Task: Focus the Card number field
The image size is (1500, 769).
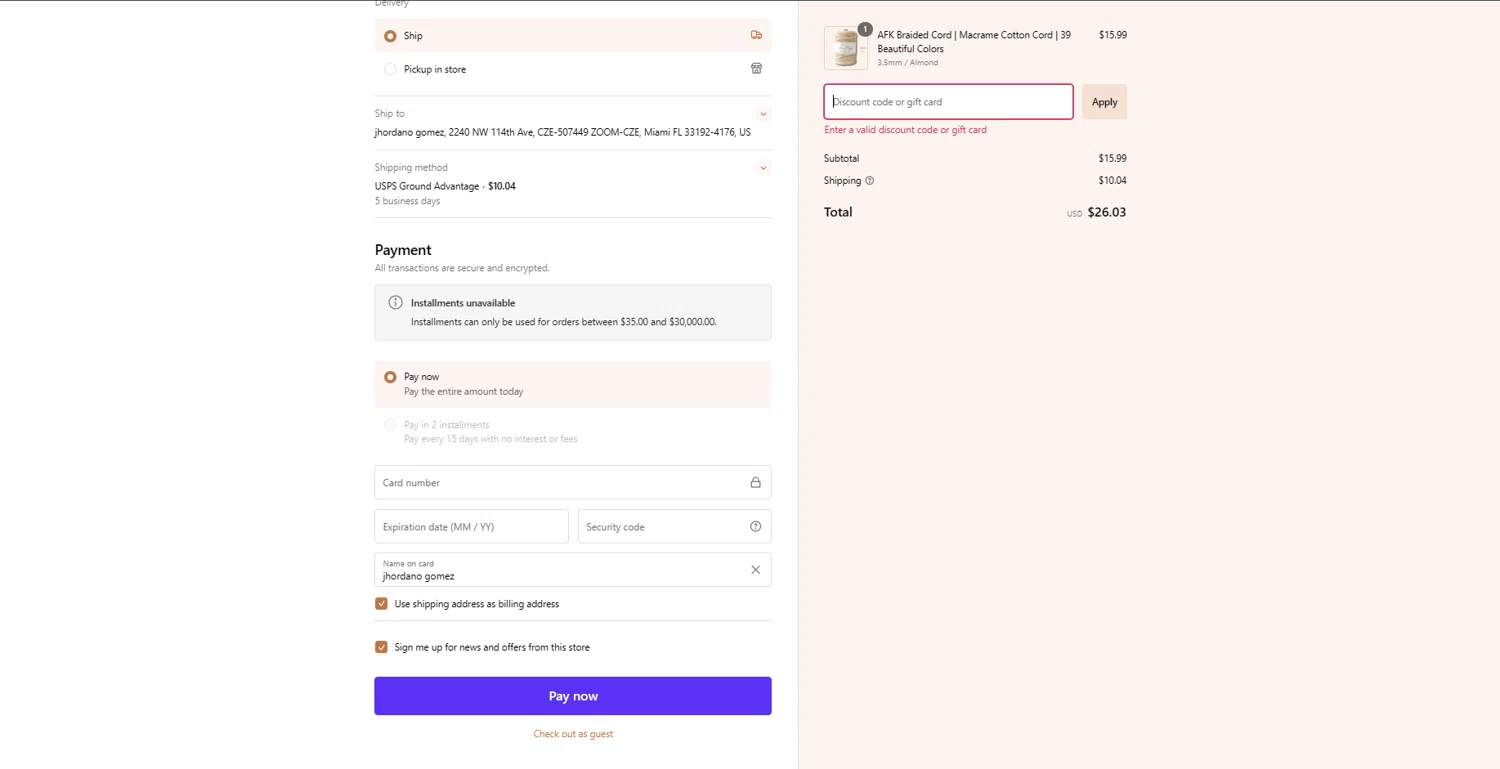Action: tap(560, 483)
